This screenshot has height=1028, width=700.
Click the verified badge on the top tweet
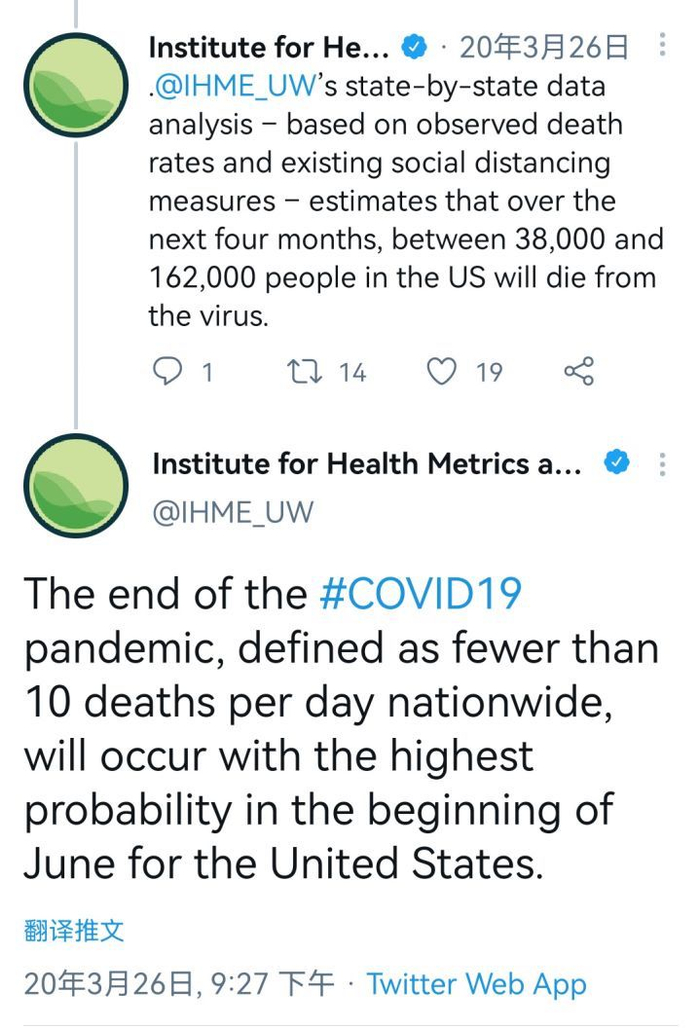click(x=415, y=46)
